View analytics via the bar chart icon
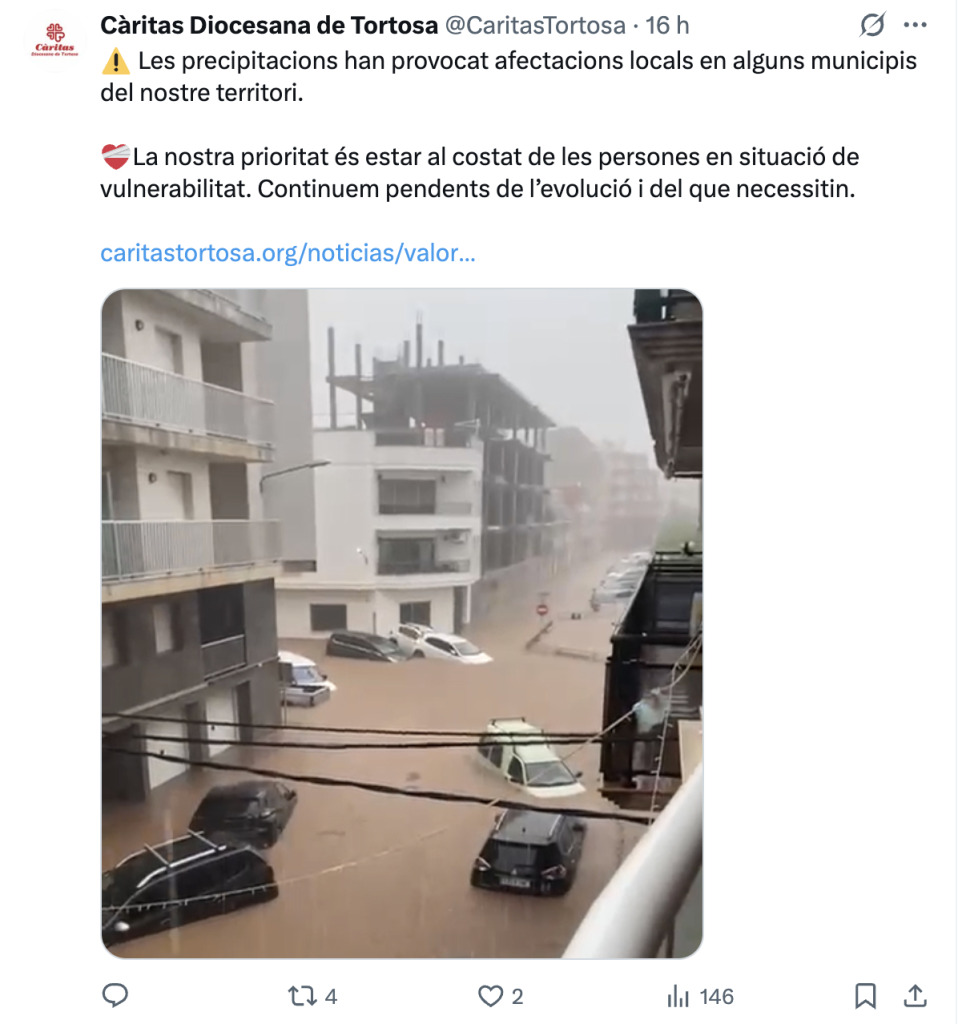This screenshot has width=958, height=1024. pyautogui.click(x=678, y=997)
